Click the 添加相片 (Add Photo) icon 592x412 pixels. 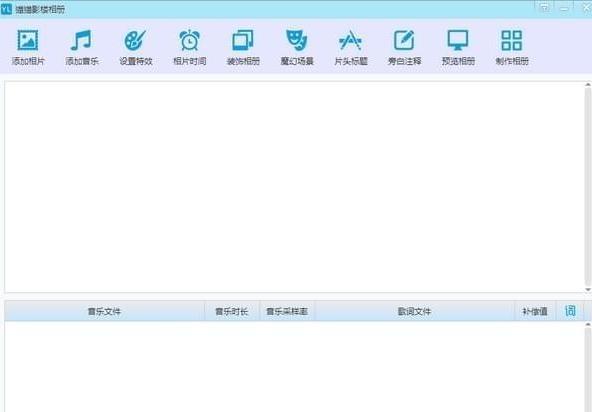click(x=28, y=40)
